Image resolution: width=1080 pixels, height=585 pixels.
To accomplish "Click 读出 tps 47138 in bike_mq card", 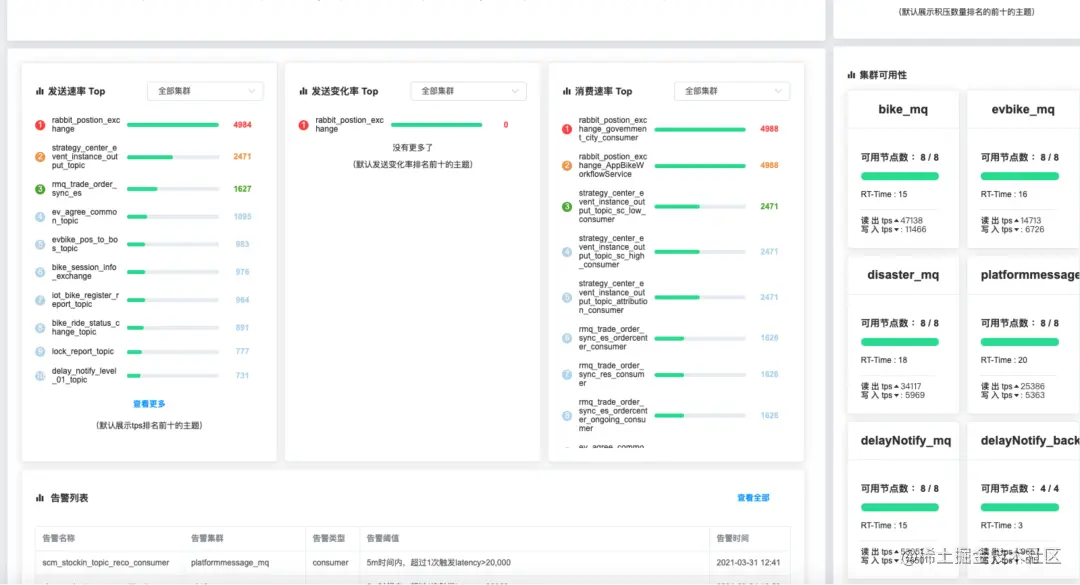I will tap(891, 220).
